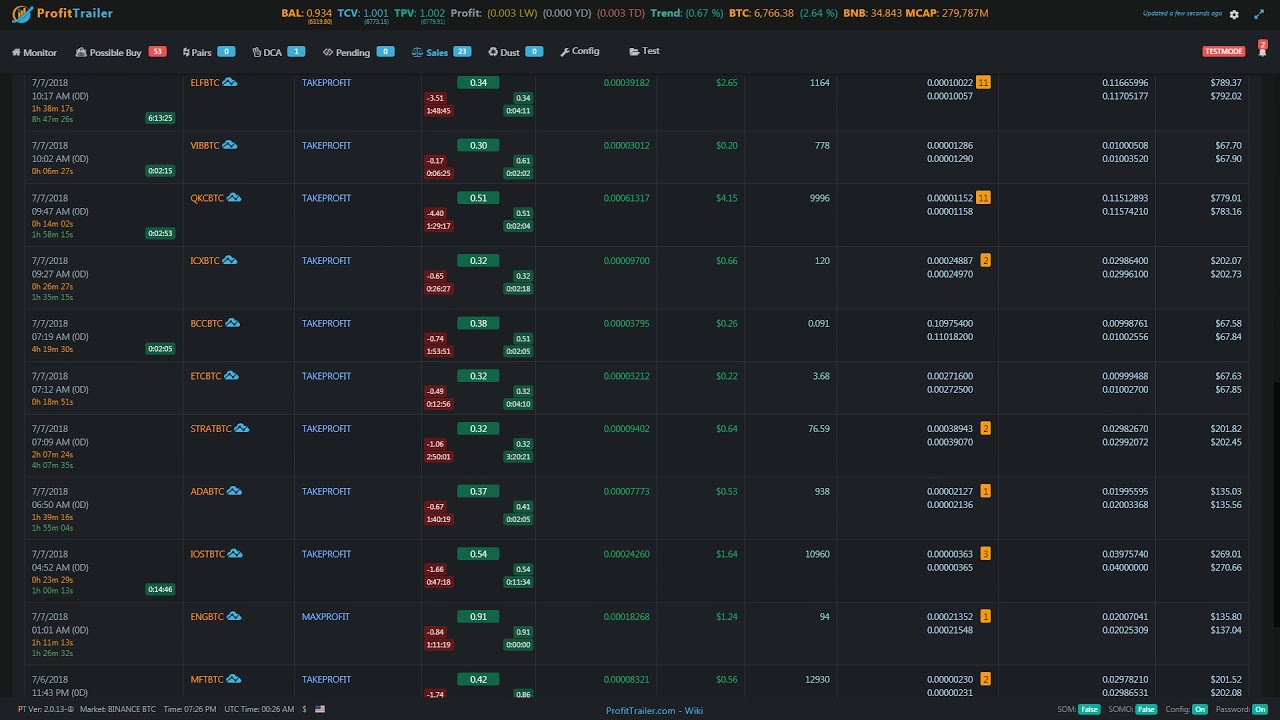Open the BCCBTC coin link
The width and height of the screenshot is (1280, 720).
[x=206, y=324]
